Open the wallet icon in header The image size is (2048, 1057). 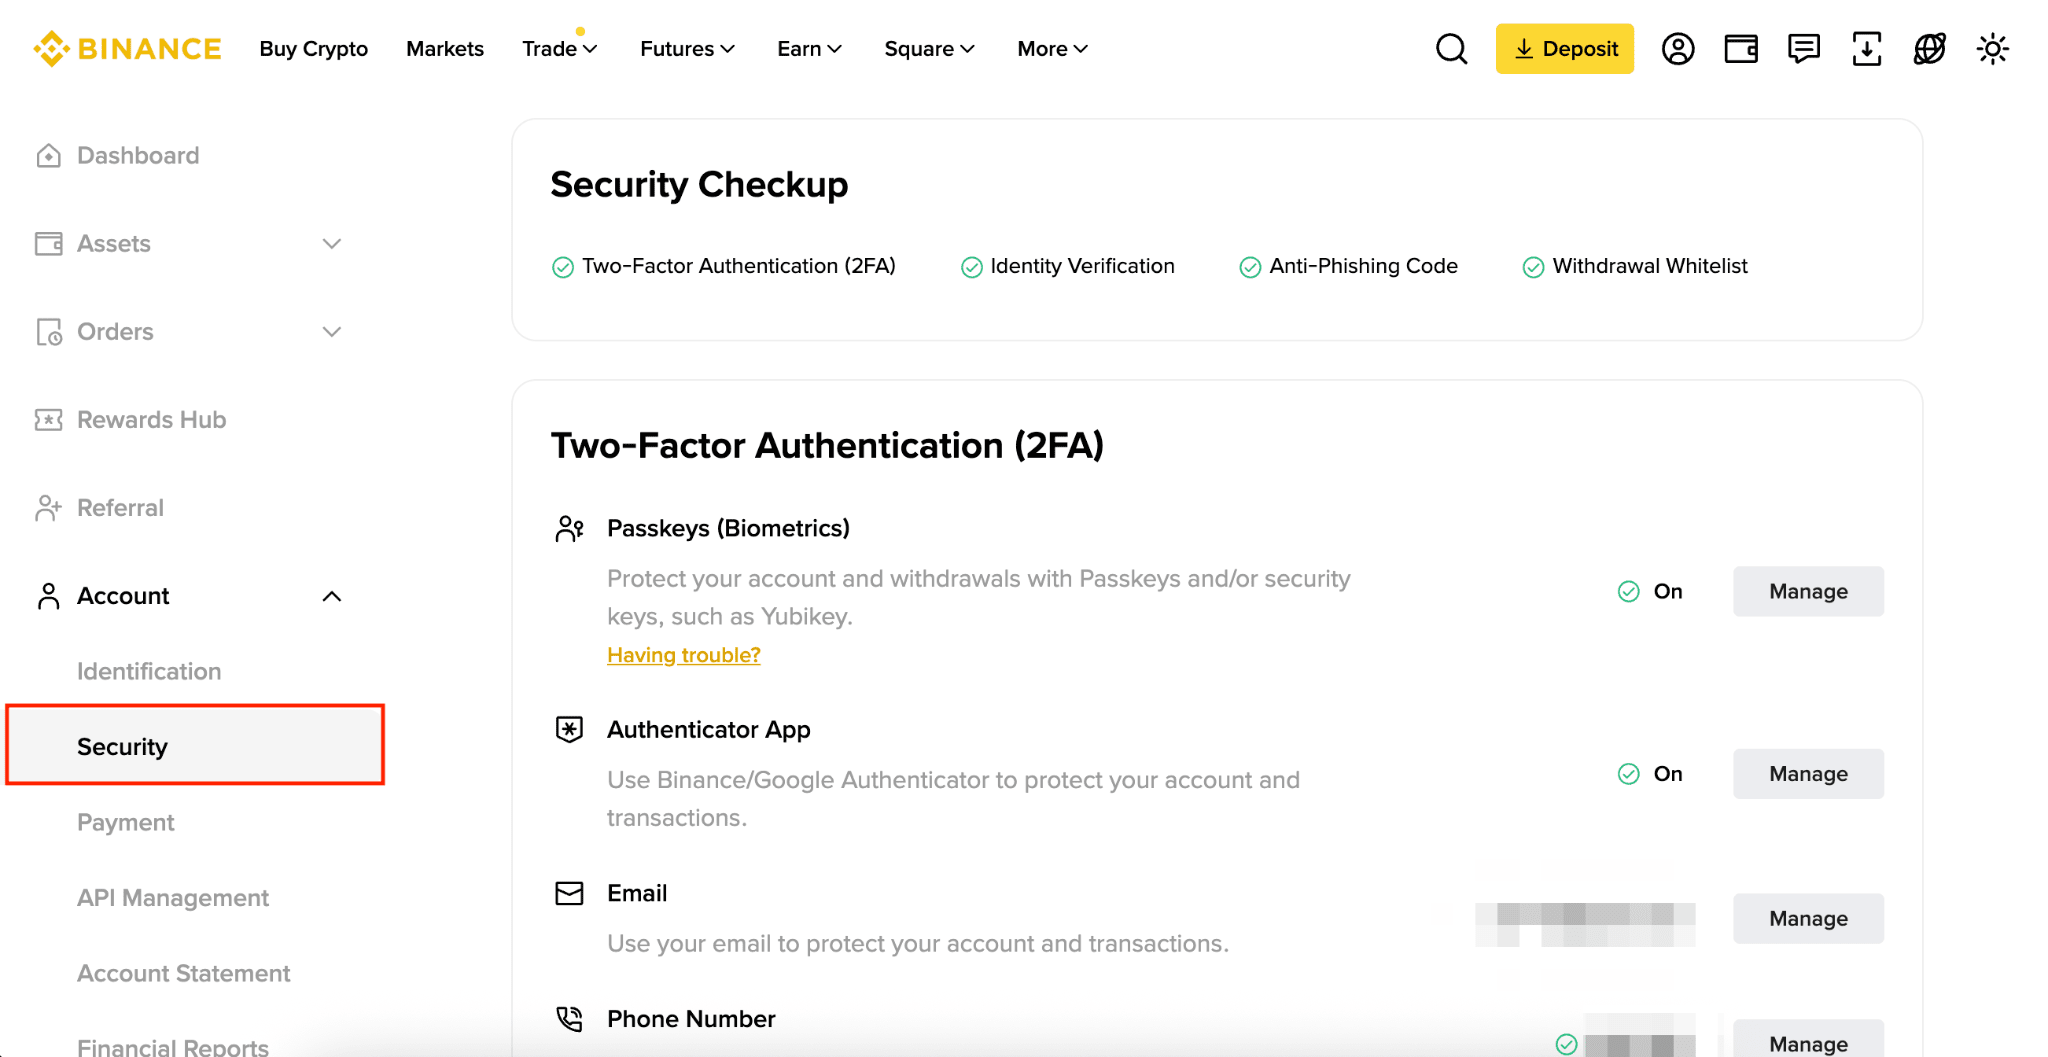tap(1741, 49)
